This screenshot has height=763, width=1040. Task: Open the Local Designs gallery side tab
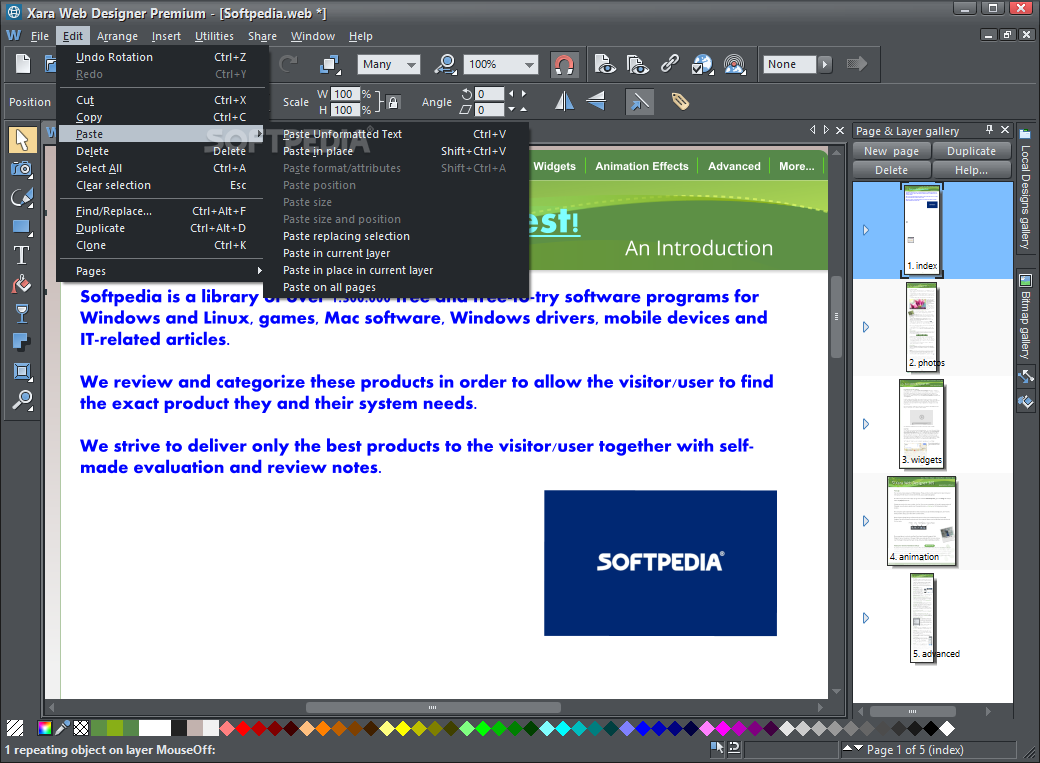(x=1025, y=190)
